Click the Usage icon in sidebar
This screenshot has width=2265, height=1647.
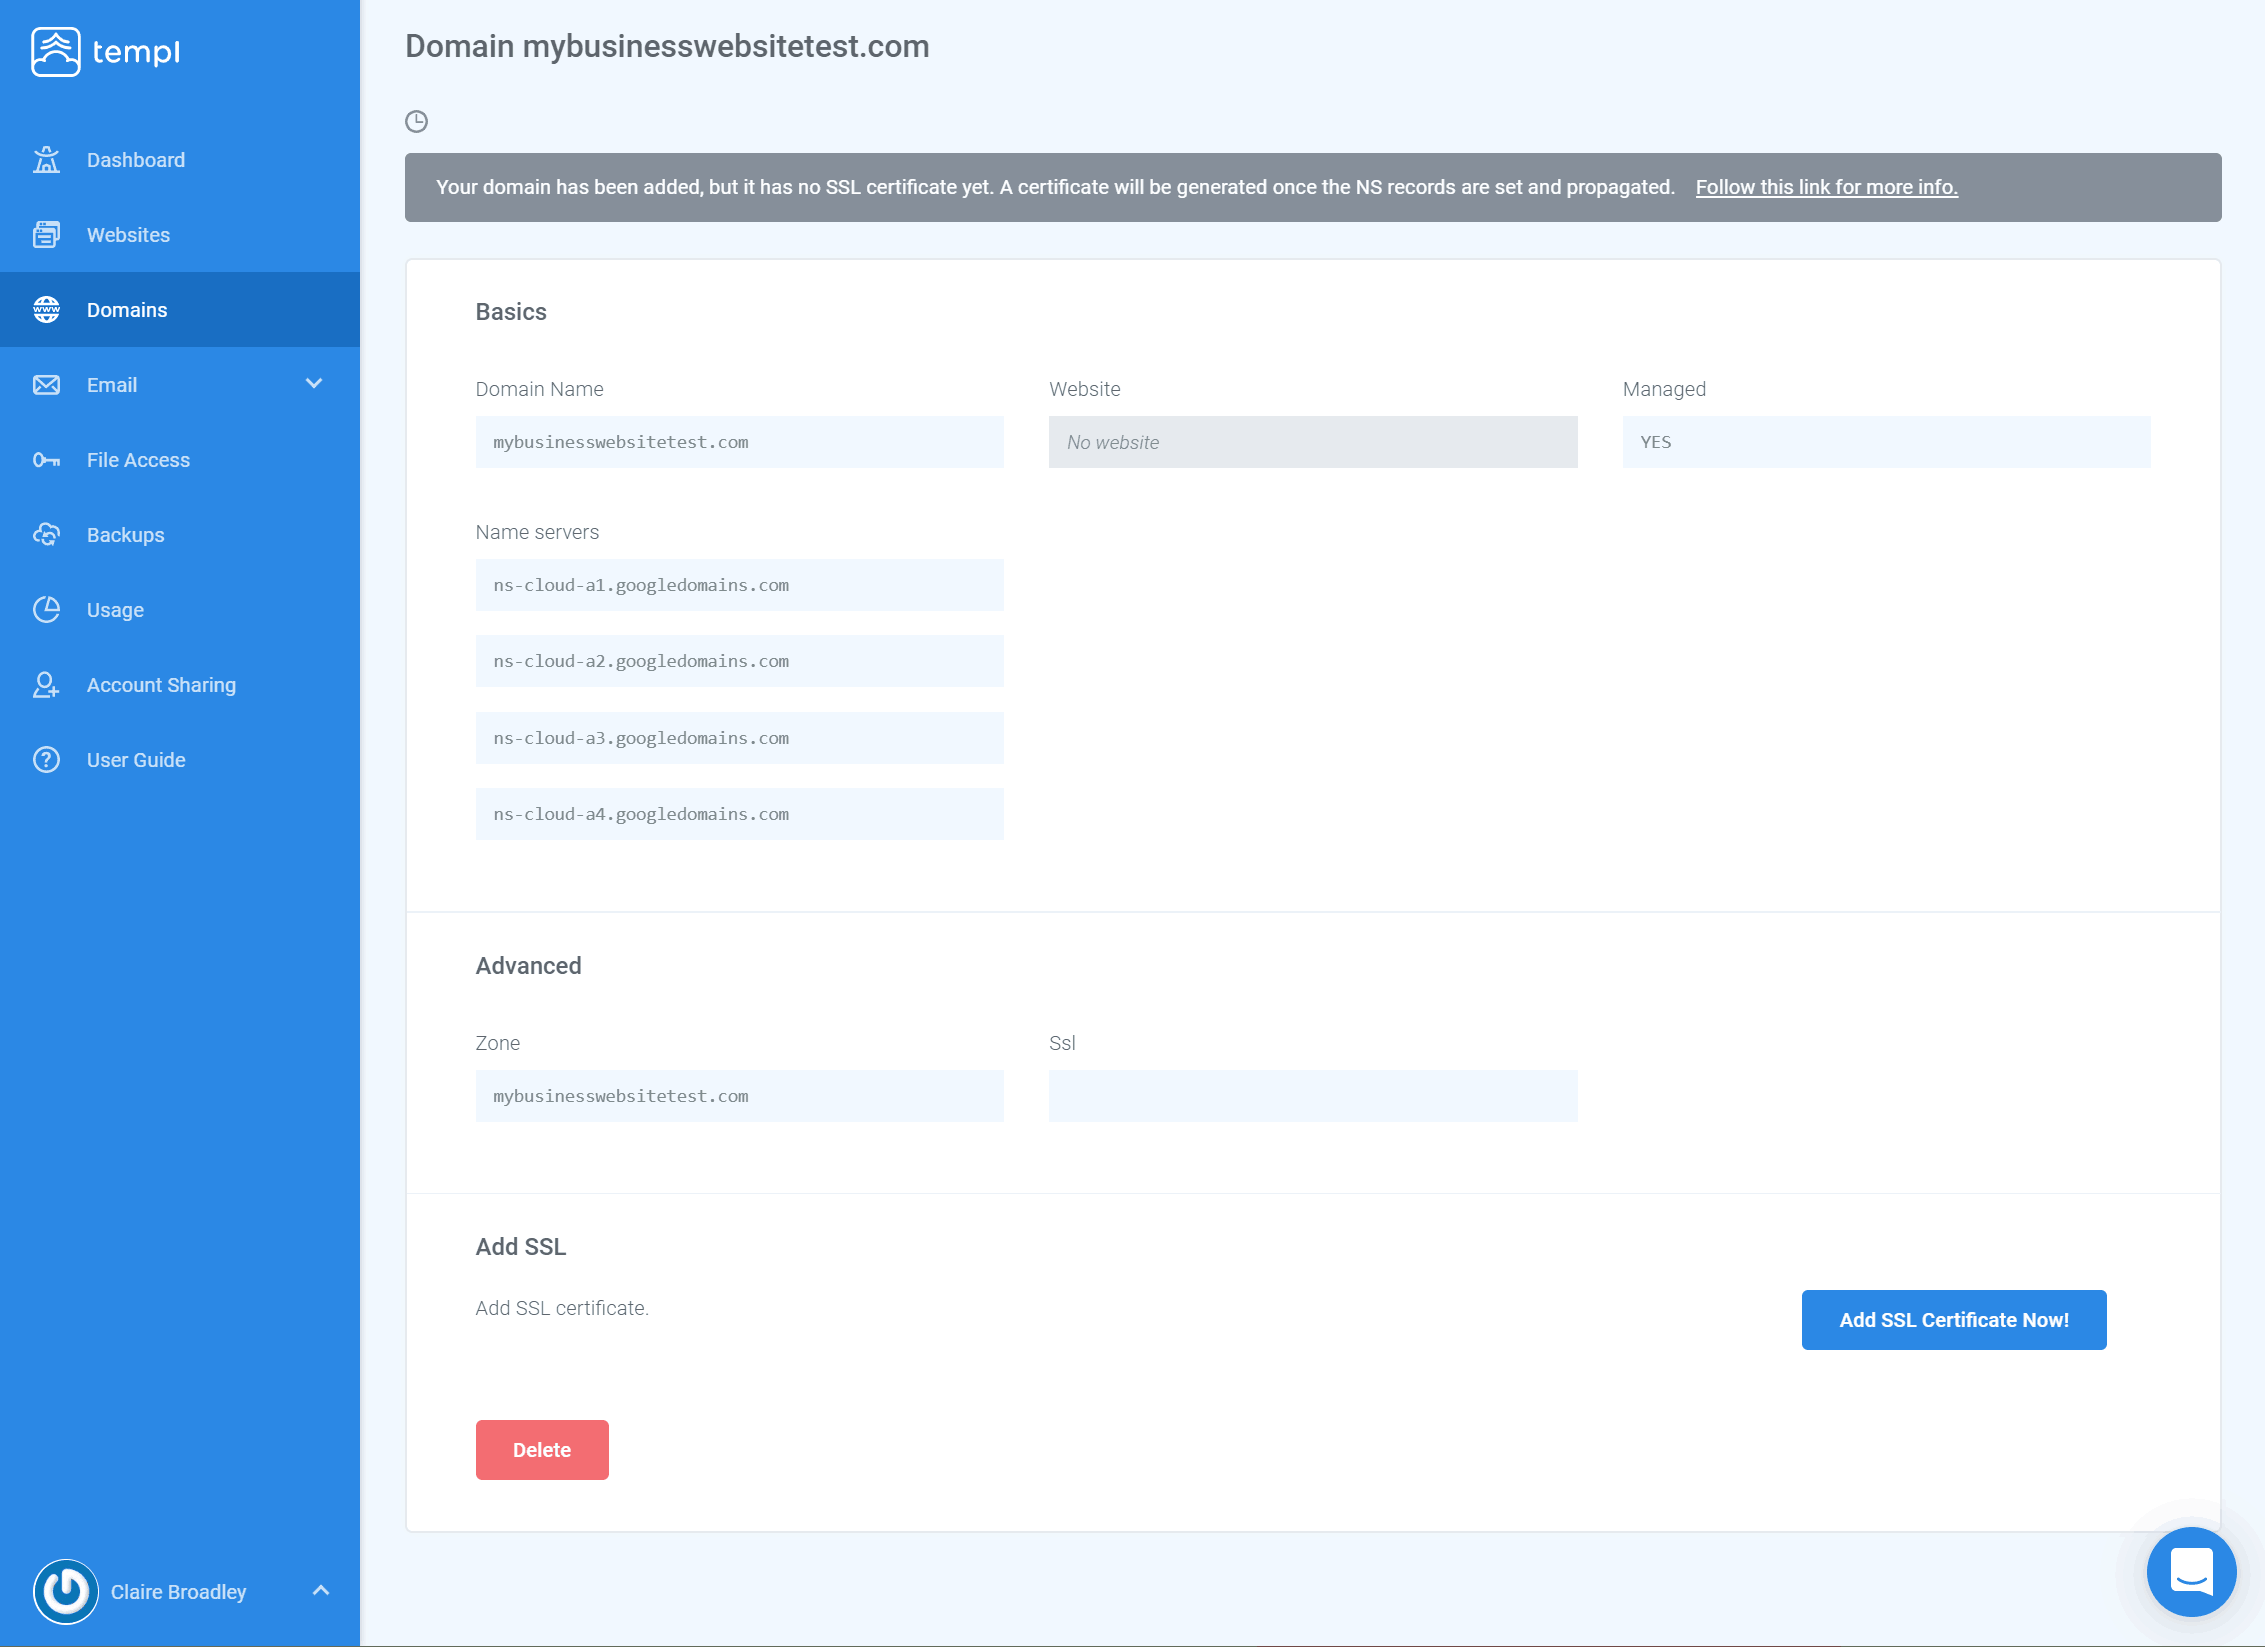(49, 608)
